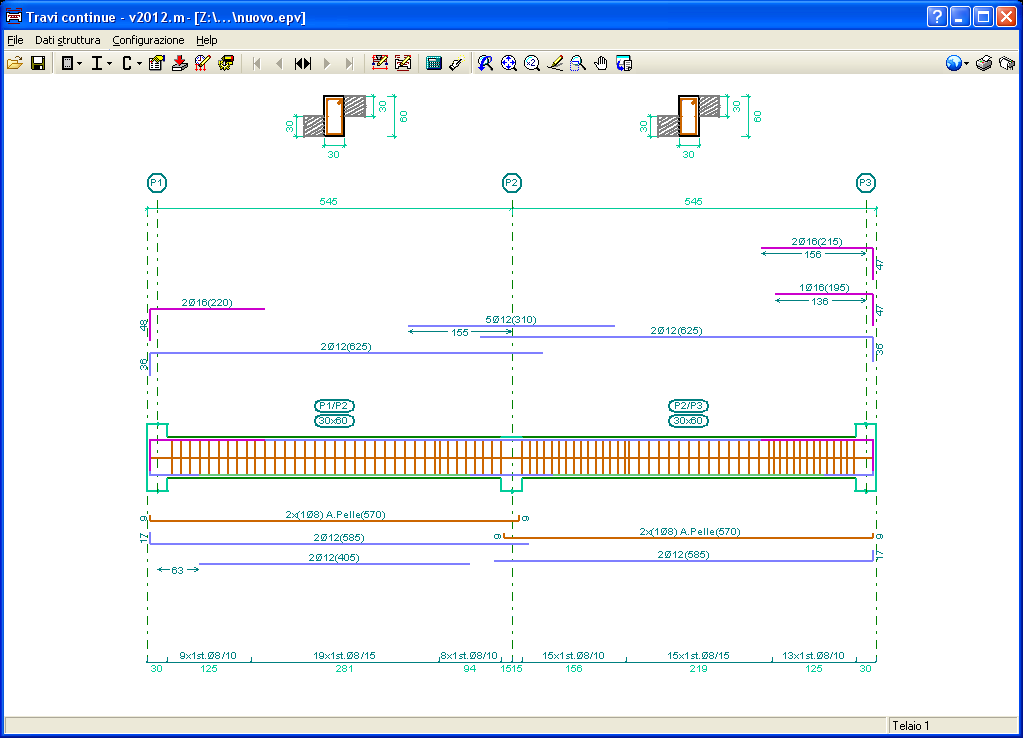Click the zoom window magnifier icon
1023x738 pixels.
coord(577,63)
